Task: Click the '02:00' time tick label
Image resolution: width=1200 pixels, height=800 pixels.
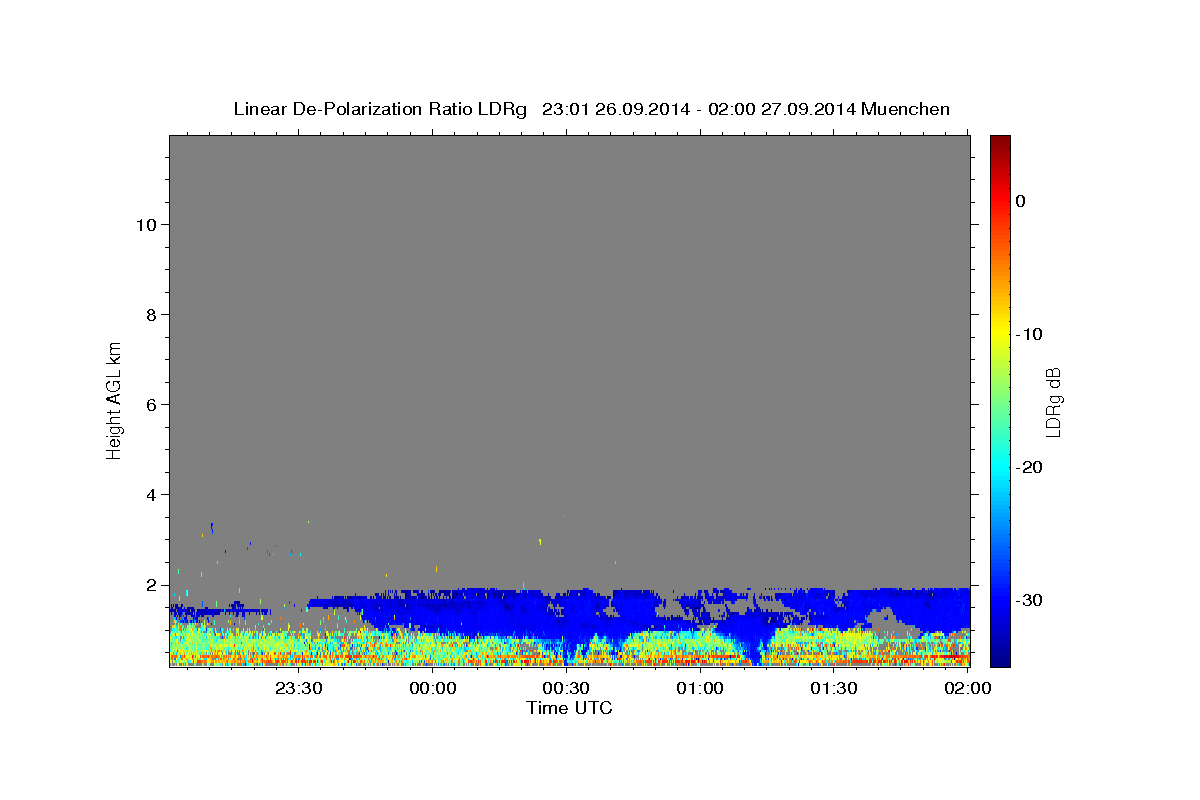Action: coord(968,688)
